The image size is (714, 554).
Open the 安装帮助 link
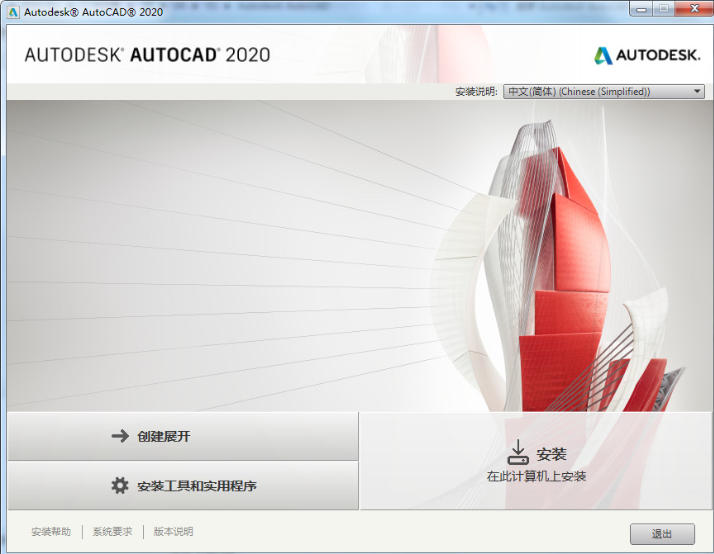51,531
